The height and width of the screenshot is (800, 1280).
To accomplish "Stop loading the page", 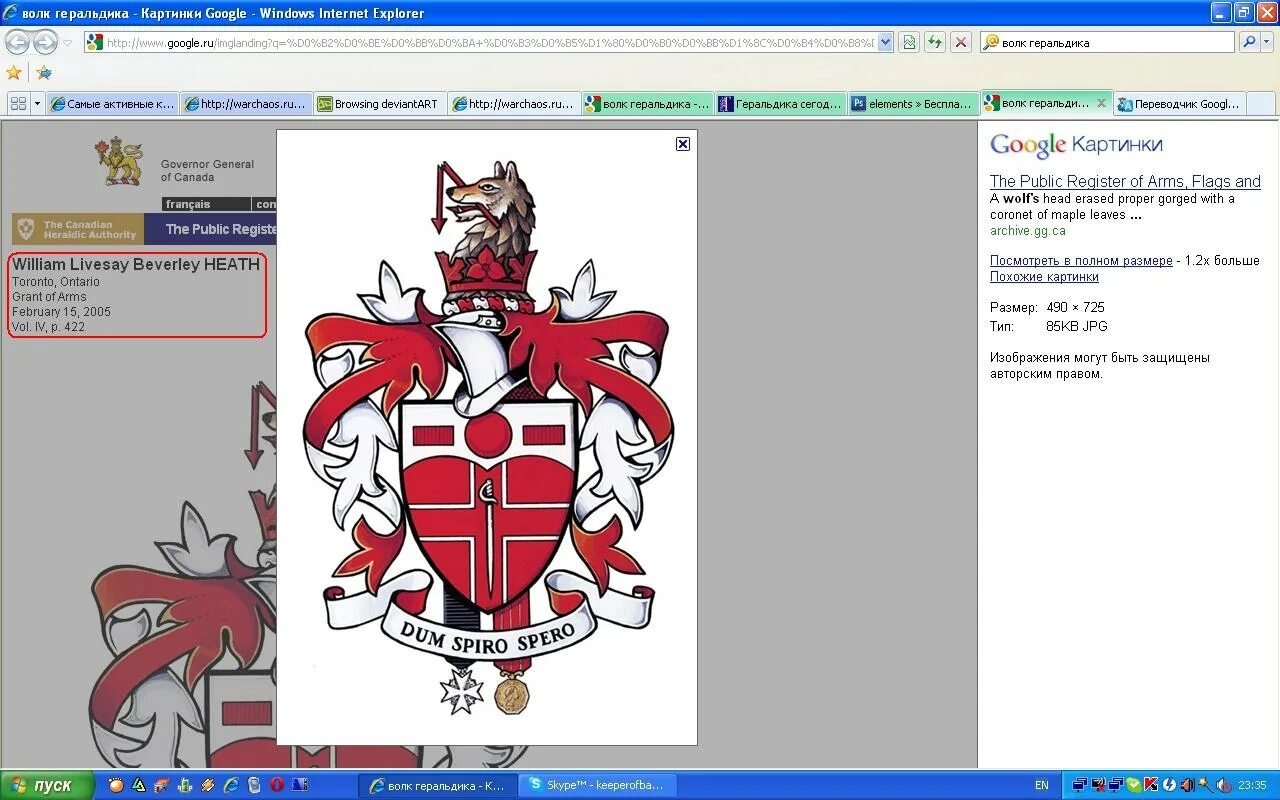I will click(961, 42).
